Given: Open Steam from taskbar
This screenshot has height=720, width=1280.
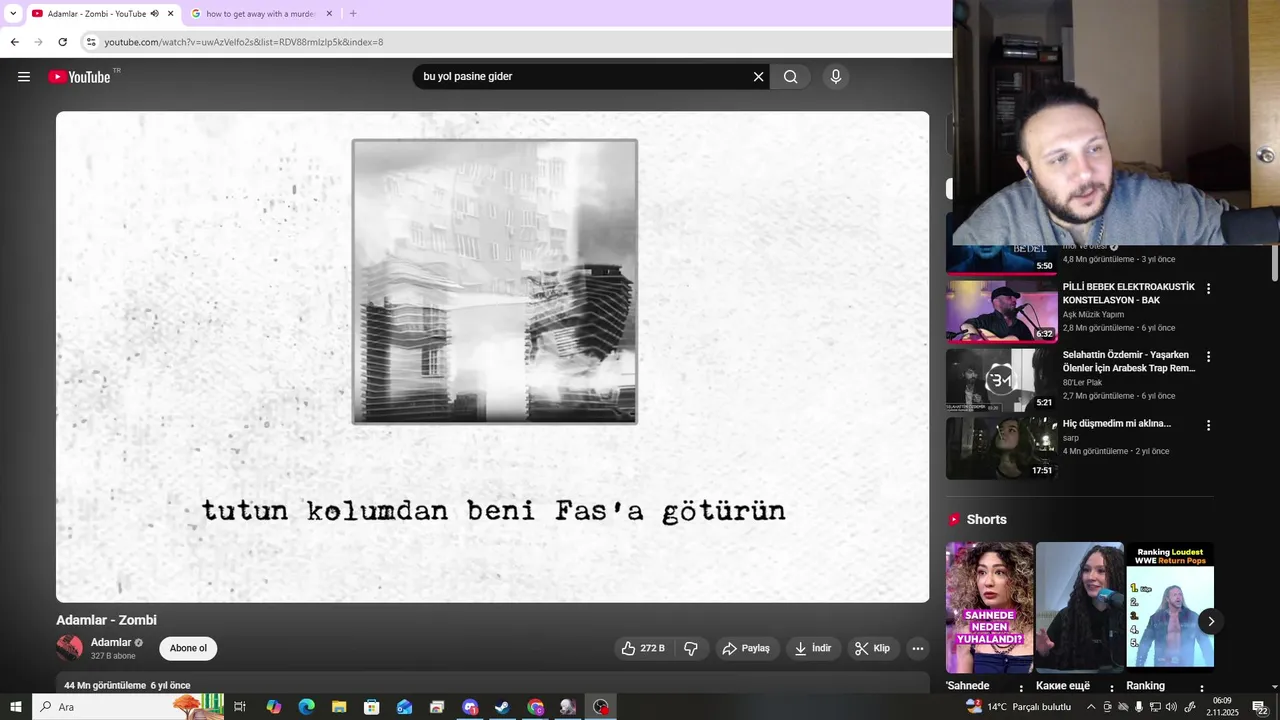Looking at the screenshot, I should (x=502, y=707).
